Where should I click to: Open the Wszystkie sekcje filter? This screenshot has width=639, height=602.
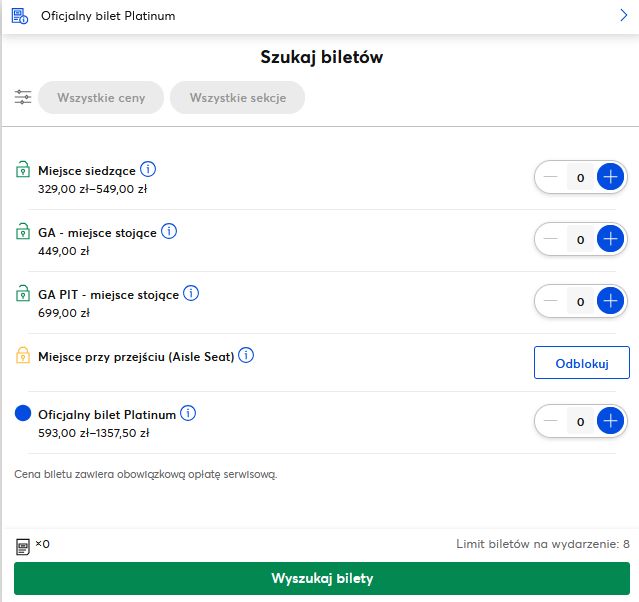pyautogui.click(x=237, y=98)
